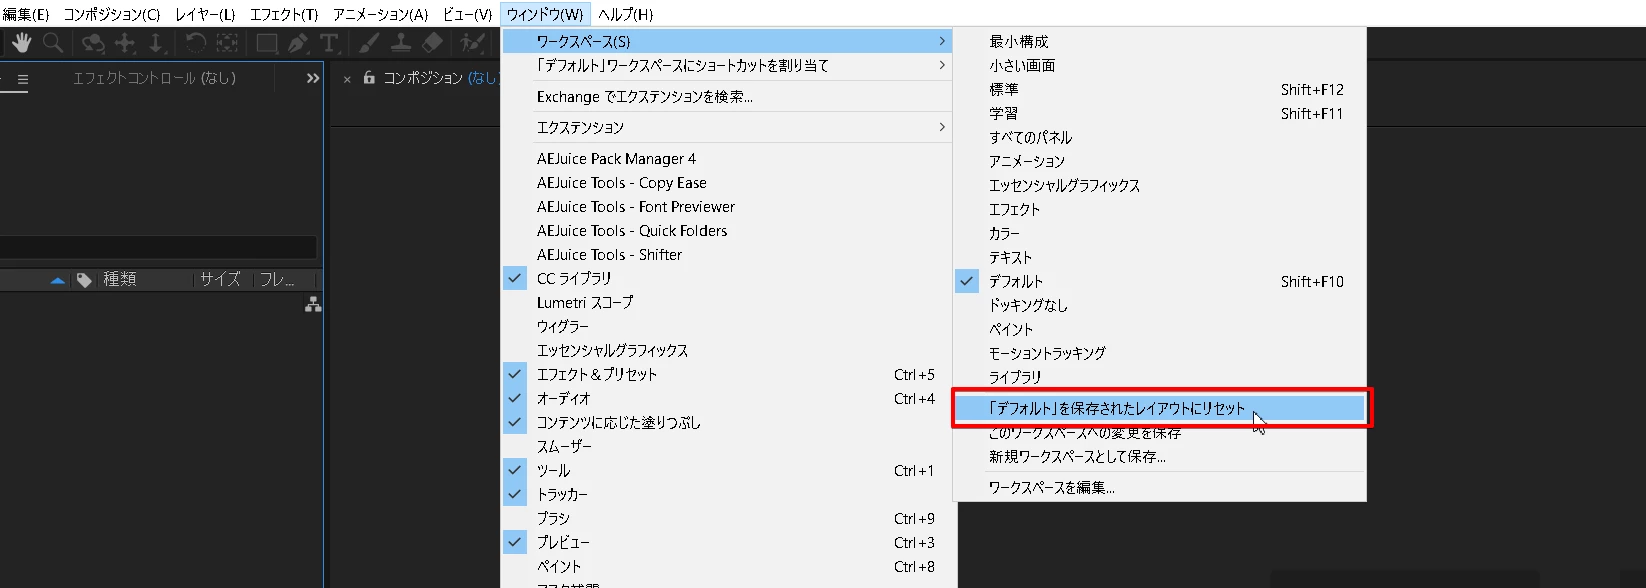Open the アニメーション(A) menu in the menu bar
Viewport: 1646px width, 588px height.
point(380,14)
